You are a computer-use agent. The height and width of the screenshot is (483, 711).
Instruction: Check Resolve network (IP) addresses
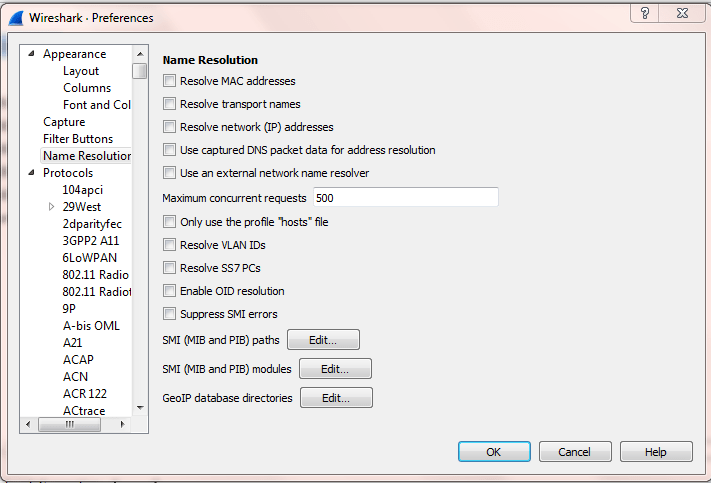tap(170, 127)
